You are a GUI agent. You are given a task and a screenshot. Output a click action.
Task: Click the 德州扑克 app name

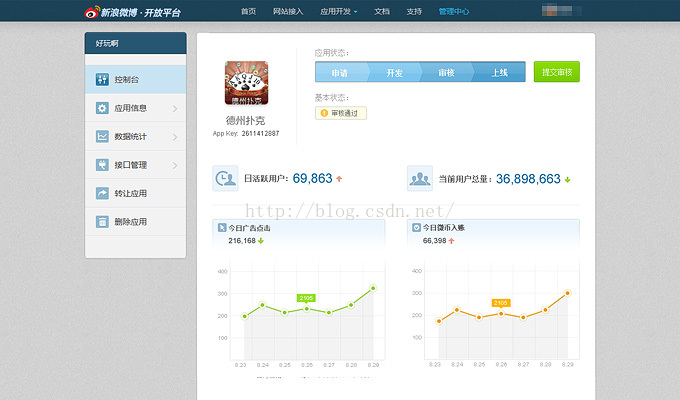pyautogui.click(x=245, y=120)
